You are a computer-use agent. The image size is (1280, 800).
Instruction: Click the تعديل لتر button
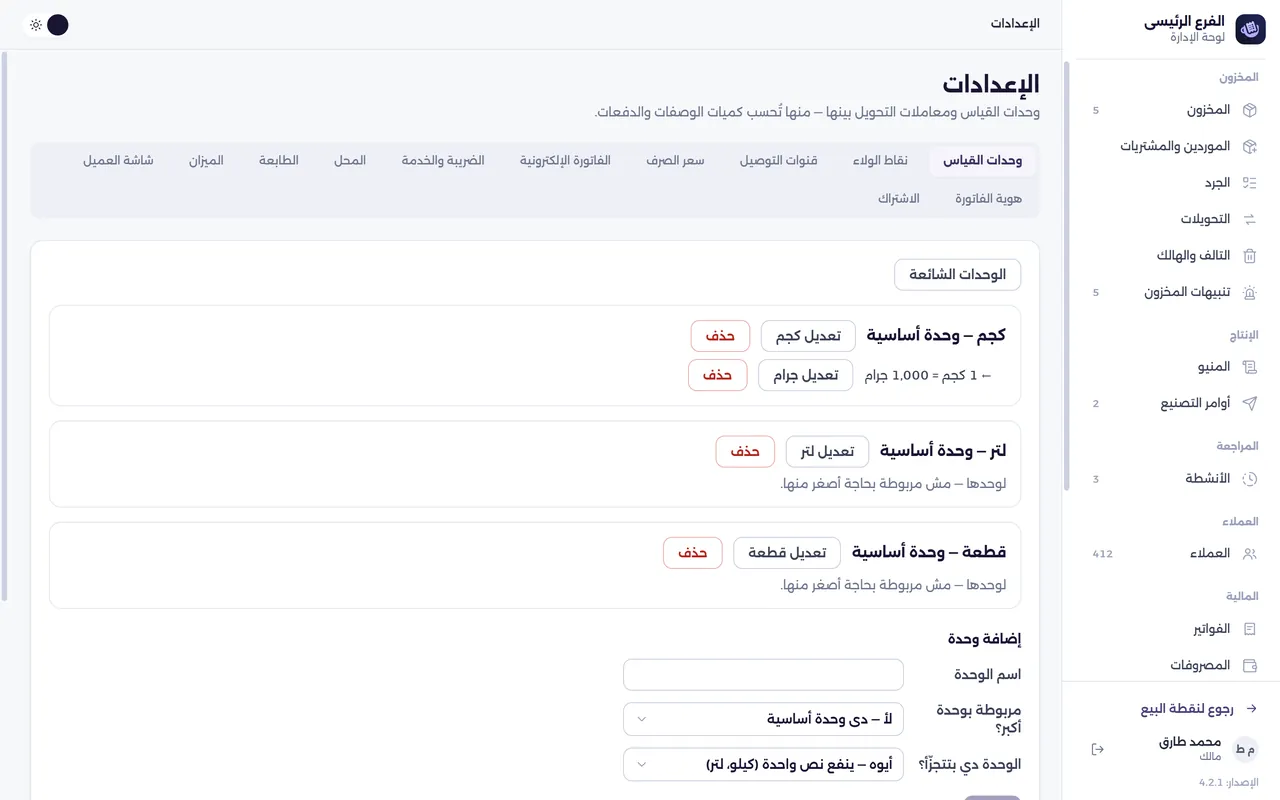(x=827, y=452)
